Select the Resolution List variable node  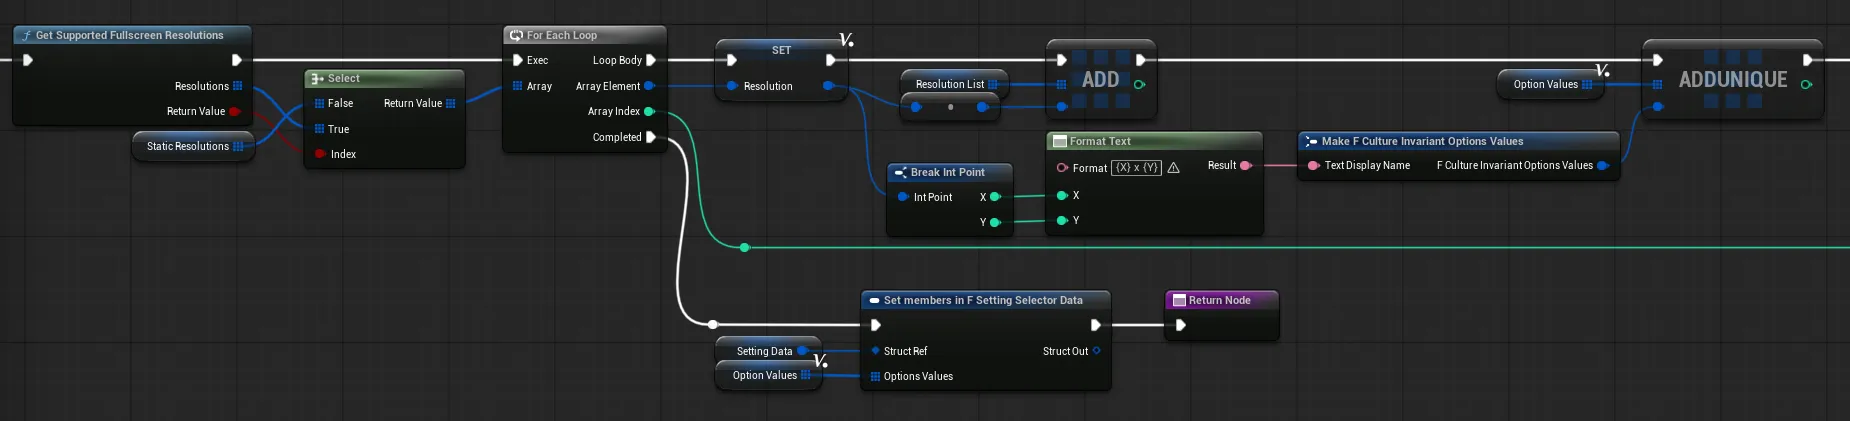tap(954, 84)
